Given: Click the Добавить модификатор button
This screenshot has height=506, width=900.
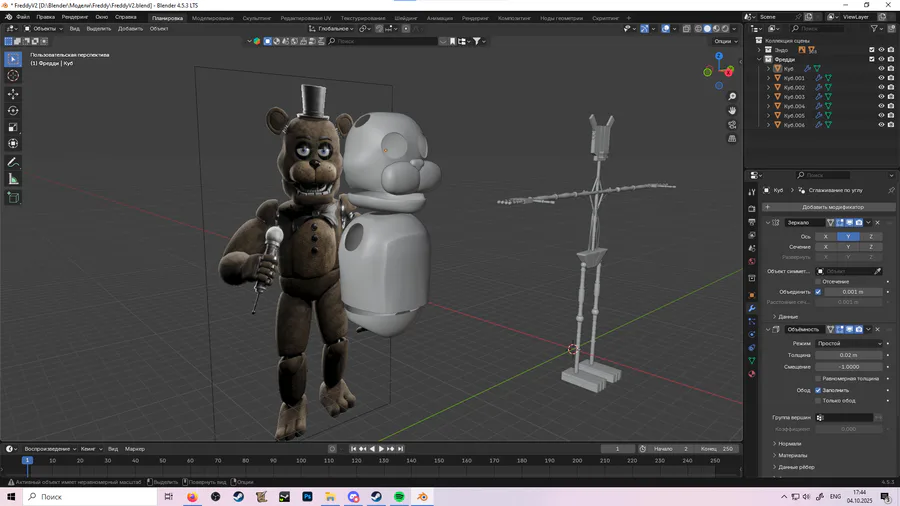Looking at the screenshot, I should pos(832,207).
